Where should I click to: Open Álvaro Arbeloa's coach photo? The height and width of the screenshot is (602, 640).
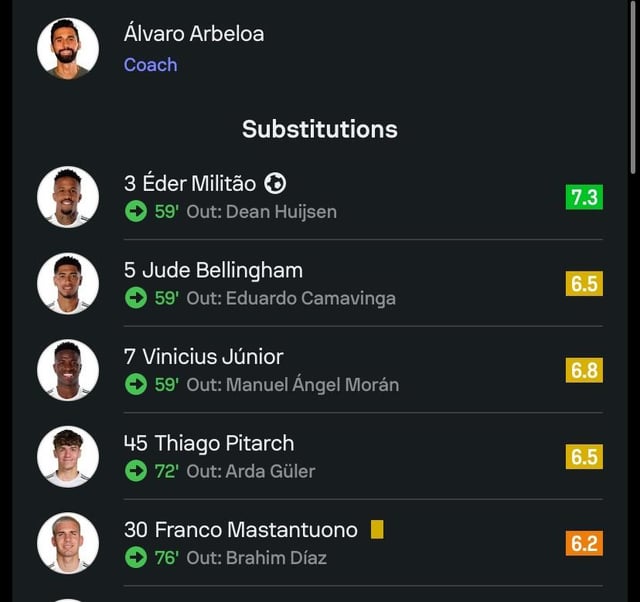pyautogui.click(x=68, y=48)
